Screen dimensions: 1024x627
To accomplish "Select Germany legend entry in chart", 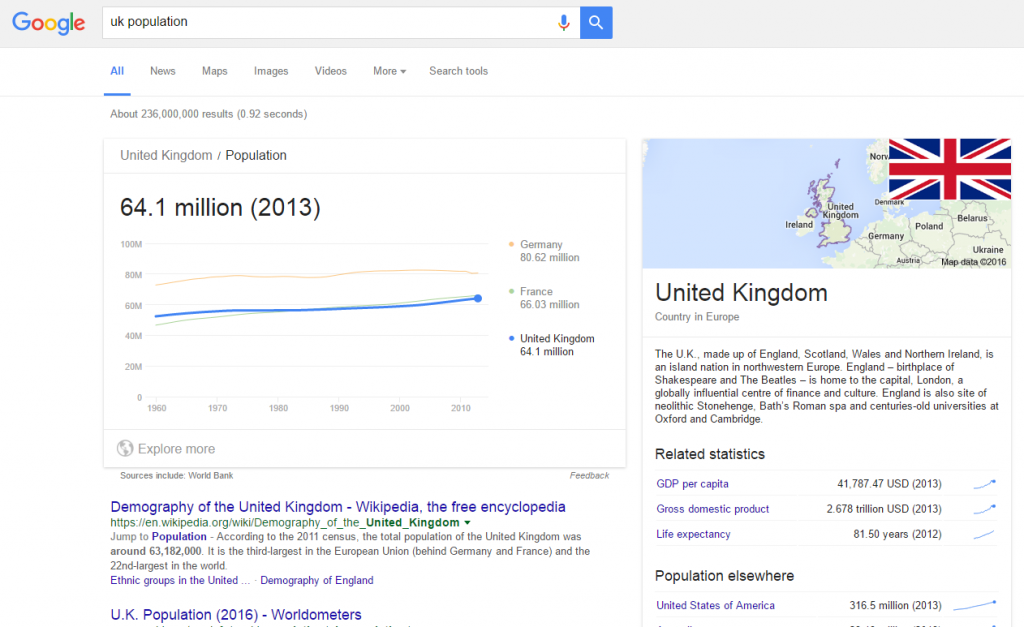I will [x=544, y=251].
